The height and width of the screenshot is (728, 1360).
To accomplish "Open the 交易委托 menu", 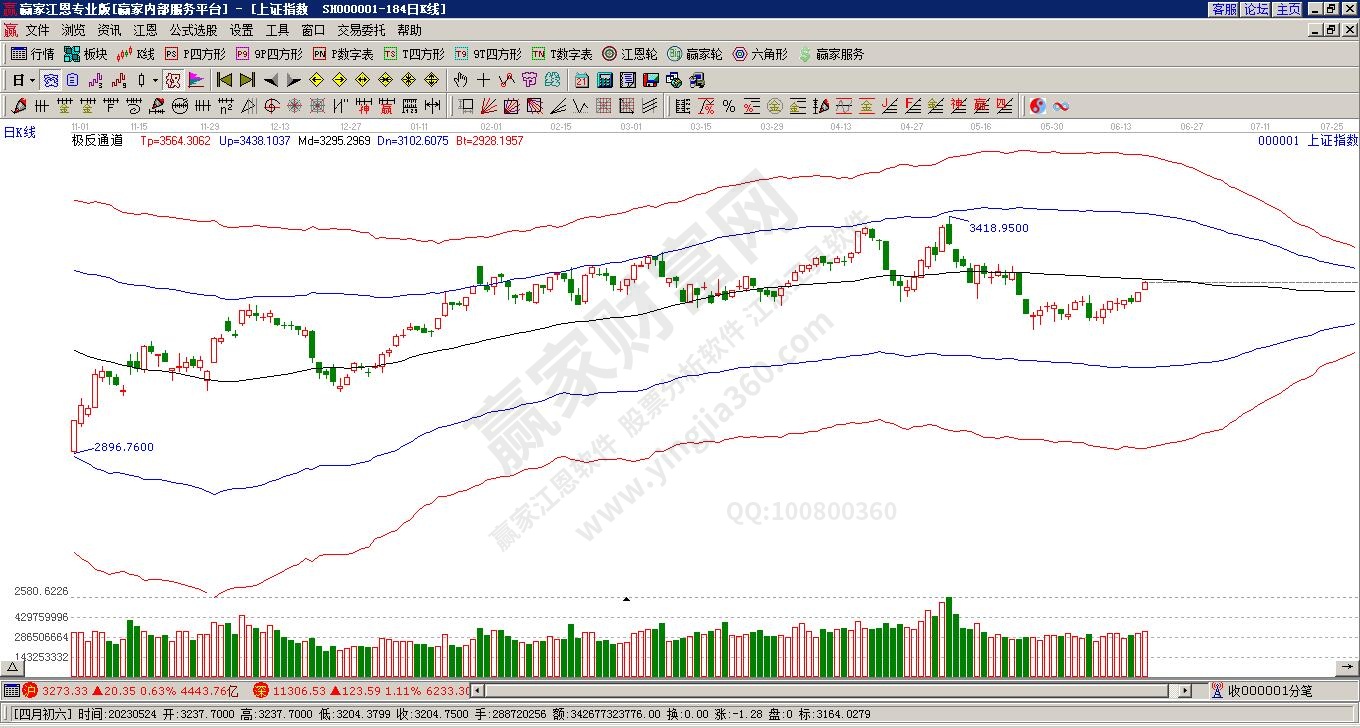I will click(361, 31).
